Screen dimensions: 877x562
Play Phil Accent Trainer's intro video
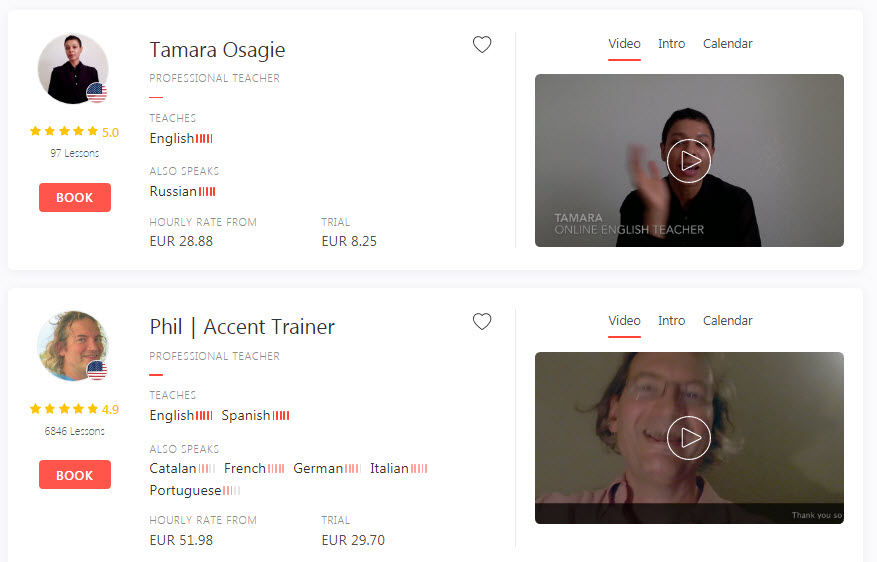[x=689, y=438]
